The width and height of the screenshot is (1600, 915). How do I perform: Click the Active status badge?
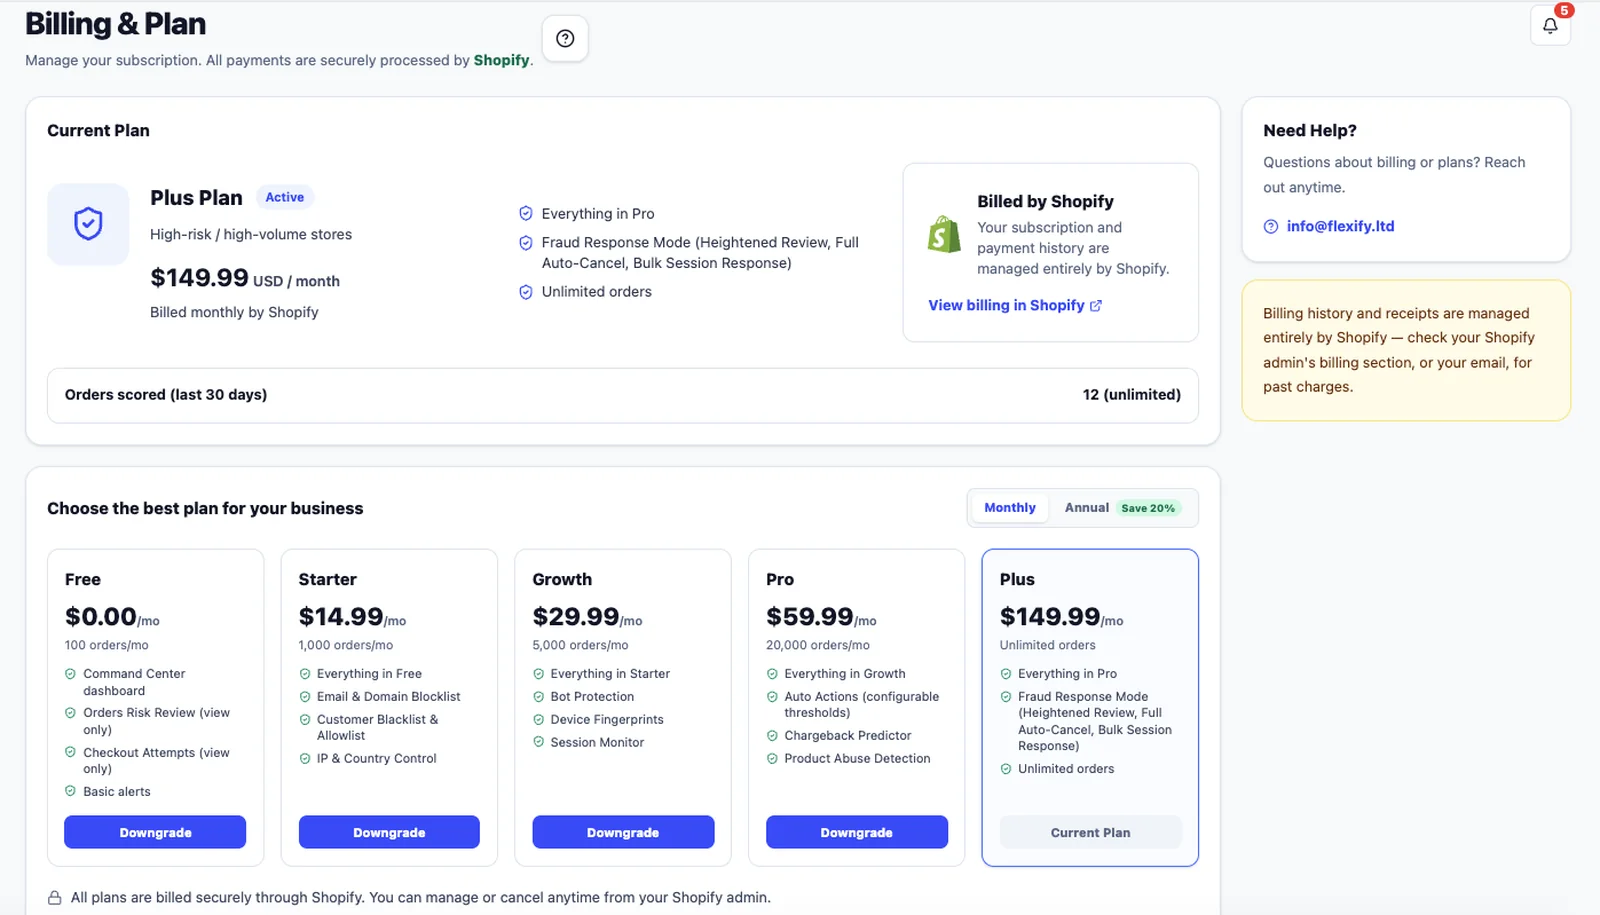[284, 197]
